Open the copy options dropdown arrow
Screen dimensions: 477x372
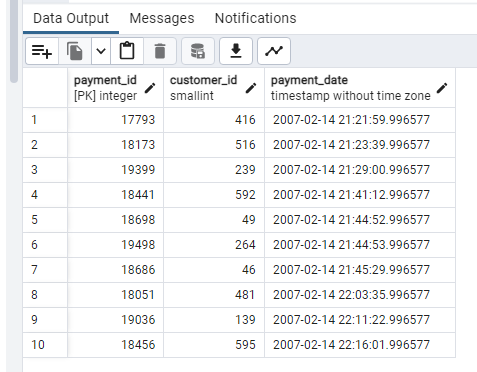pos(101,51)
